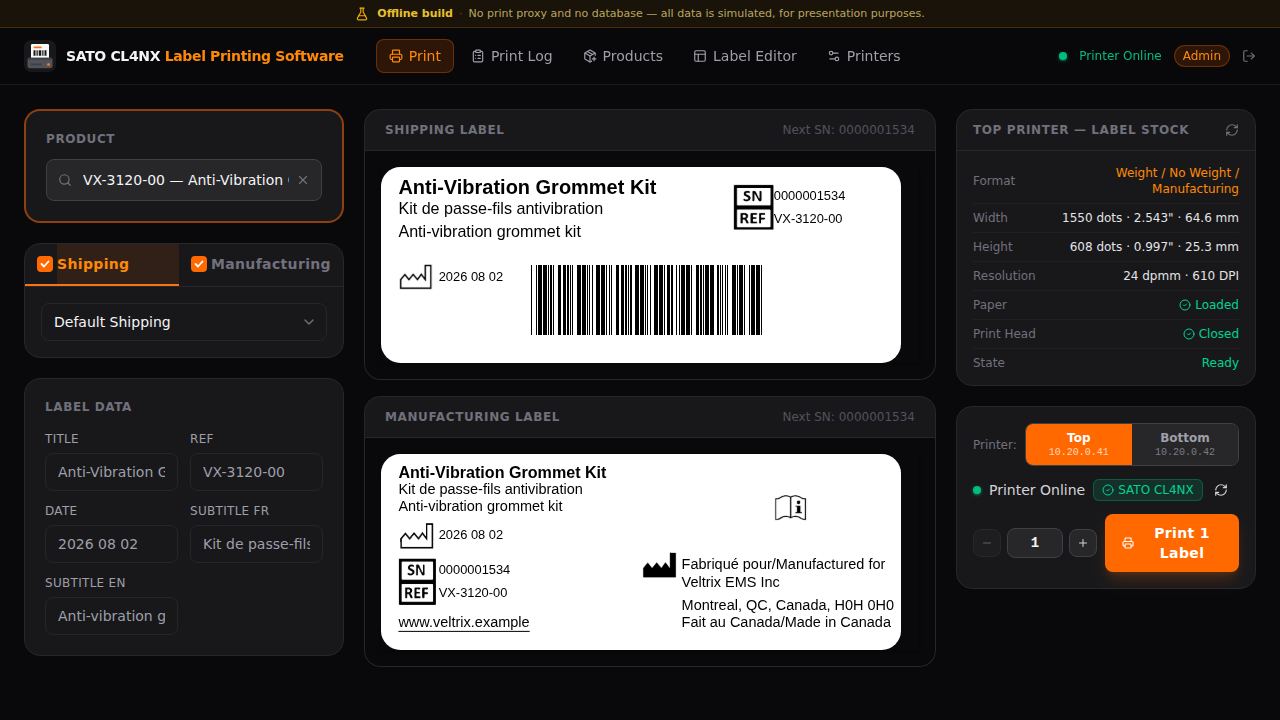This screenshot has width=1280, height=720.
Task: Select the Top printer 10.20.0.41
Action: pos(1079,444)
